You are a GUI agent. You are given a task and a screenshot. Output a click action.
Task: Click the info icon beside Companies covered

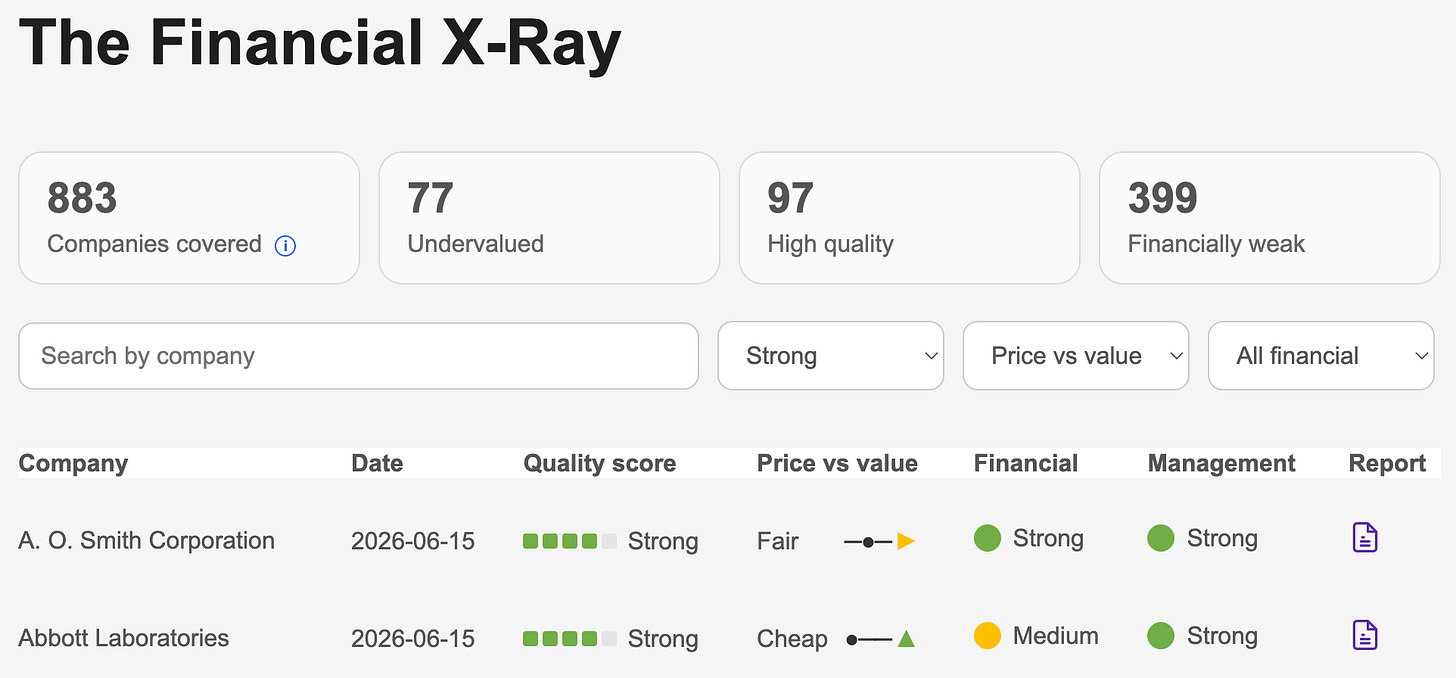point(285,245)
